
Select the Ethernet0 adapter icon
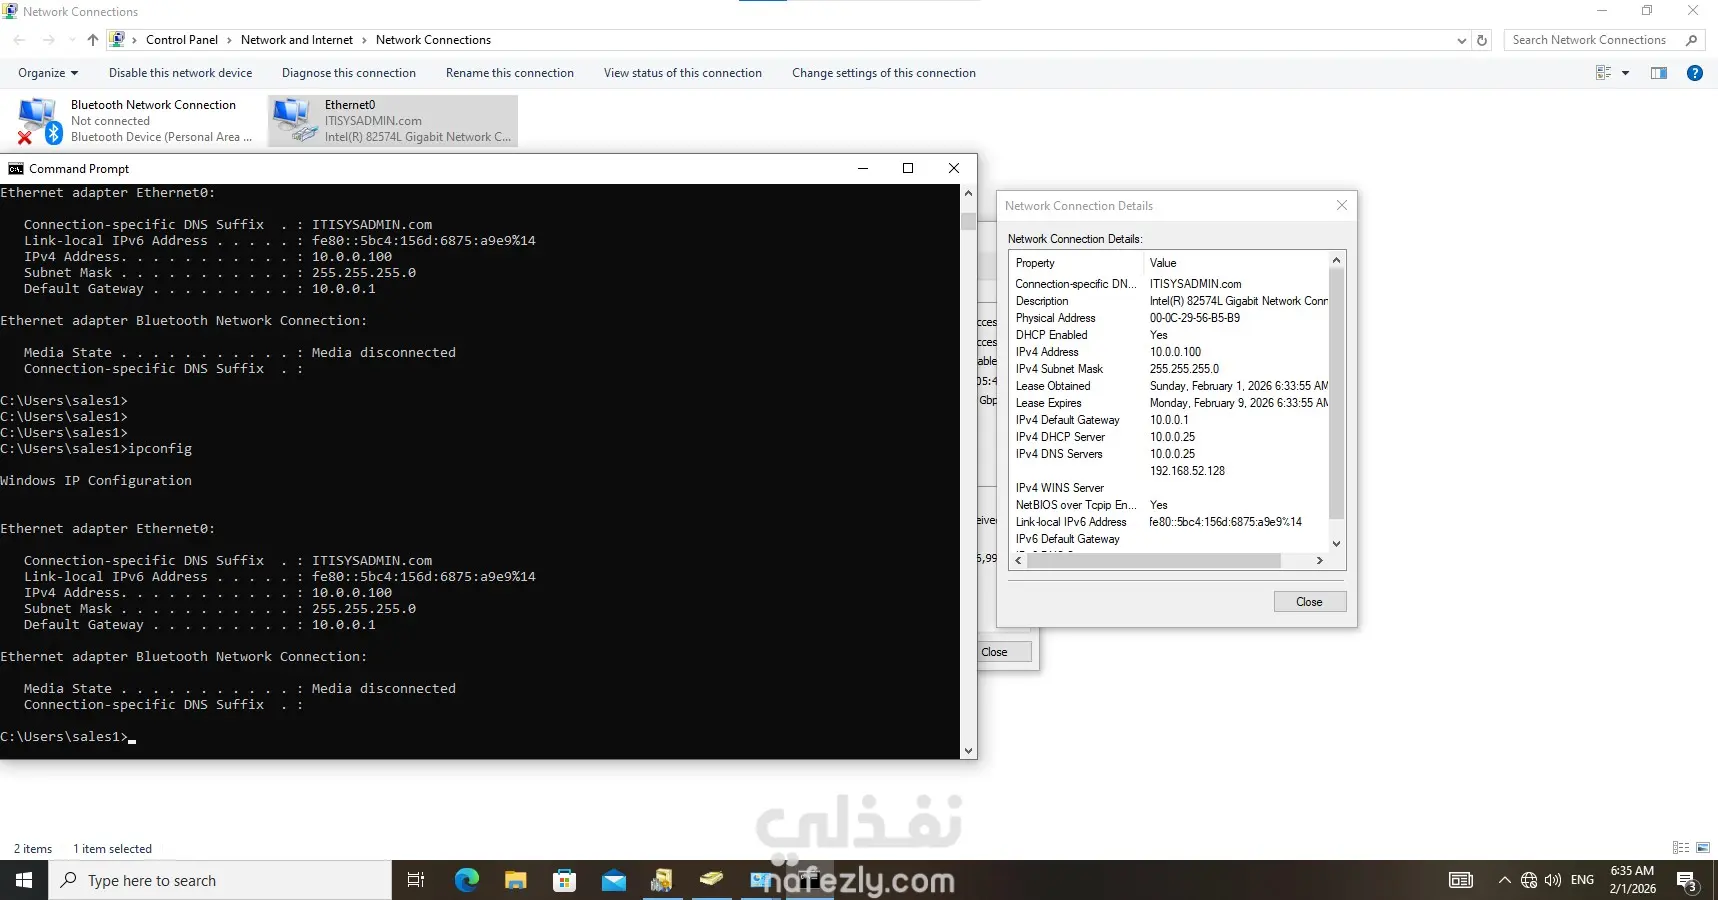(x=295, y=121)
